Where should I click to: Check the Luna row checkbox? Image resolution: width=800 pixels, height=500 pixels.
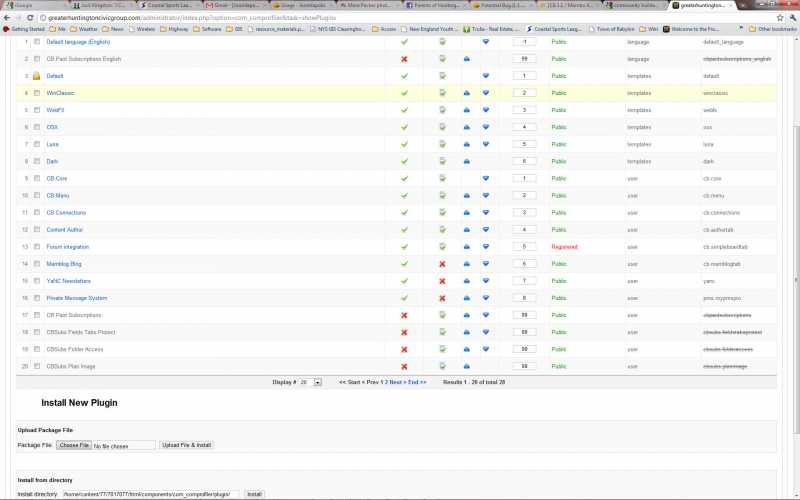point(37,144)
